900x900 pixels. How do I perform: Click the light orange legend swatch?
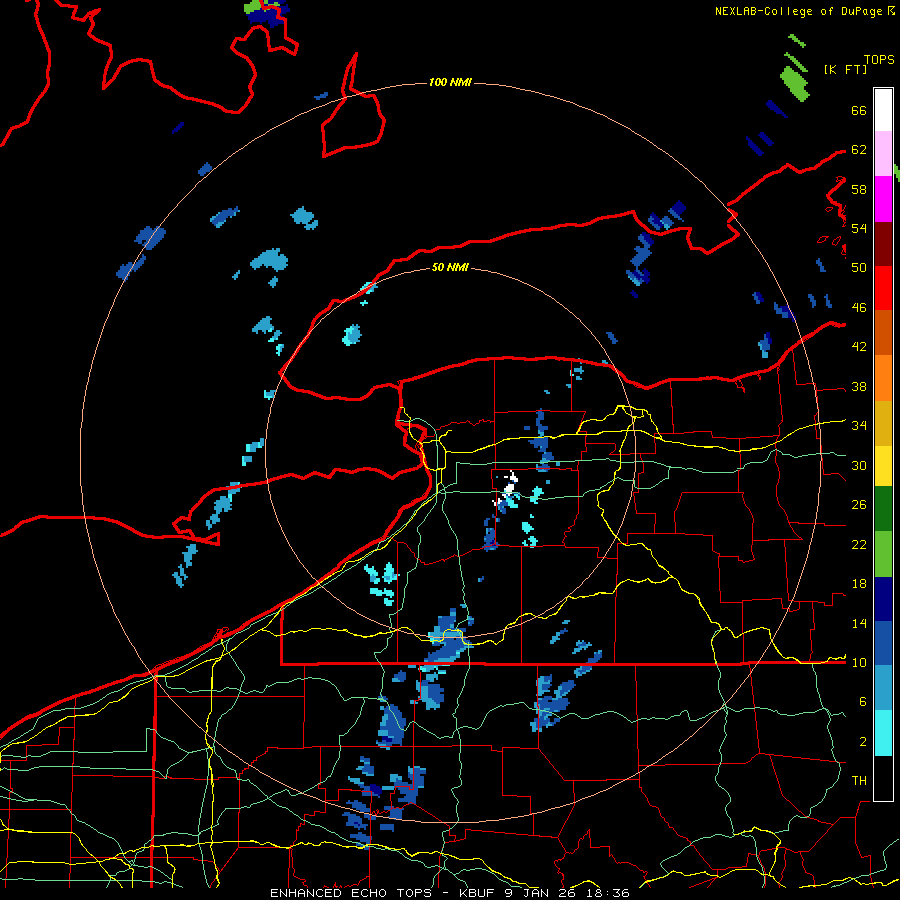[x=883, y=378]
